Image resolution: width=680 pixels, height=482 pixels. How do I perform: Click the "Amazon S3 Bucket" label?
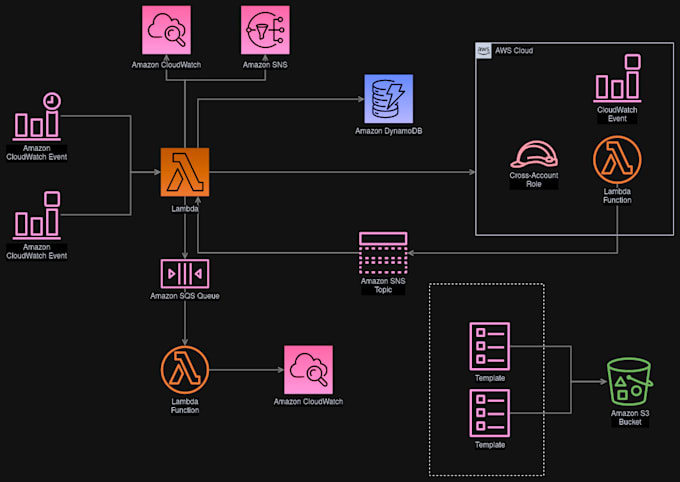[630, 417]
